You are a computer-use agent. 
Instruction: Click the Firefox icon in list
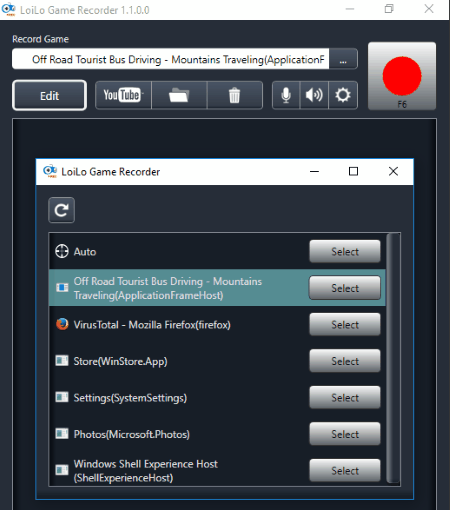coord(62,324)
